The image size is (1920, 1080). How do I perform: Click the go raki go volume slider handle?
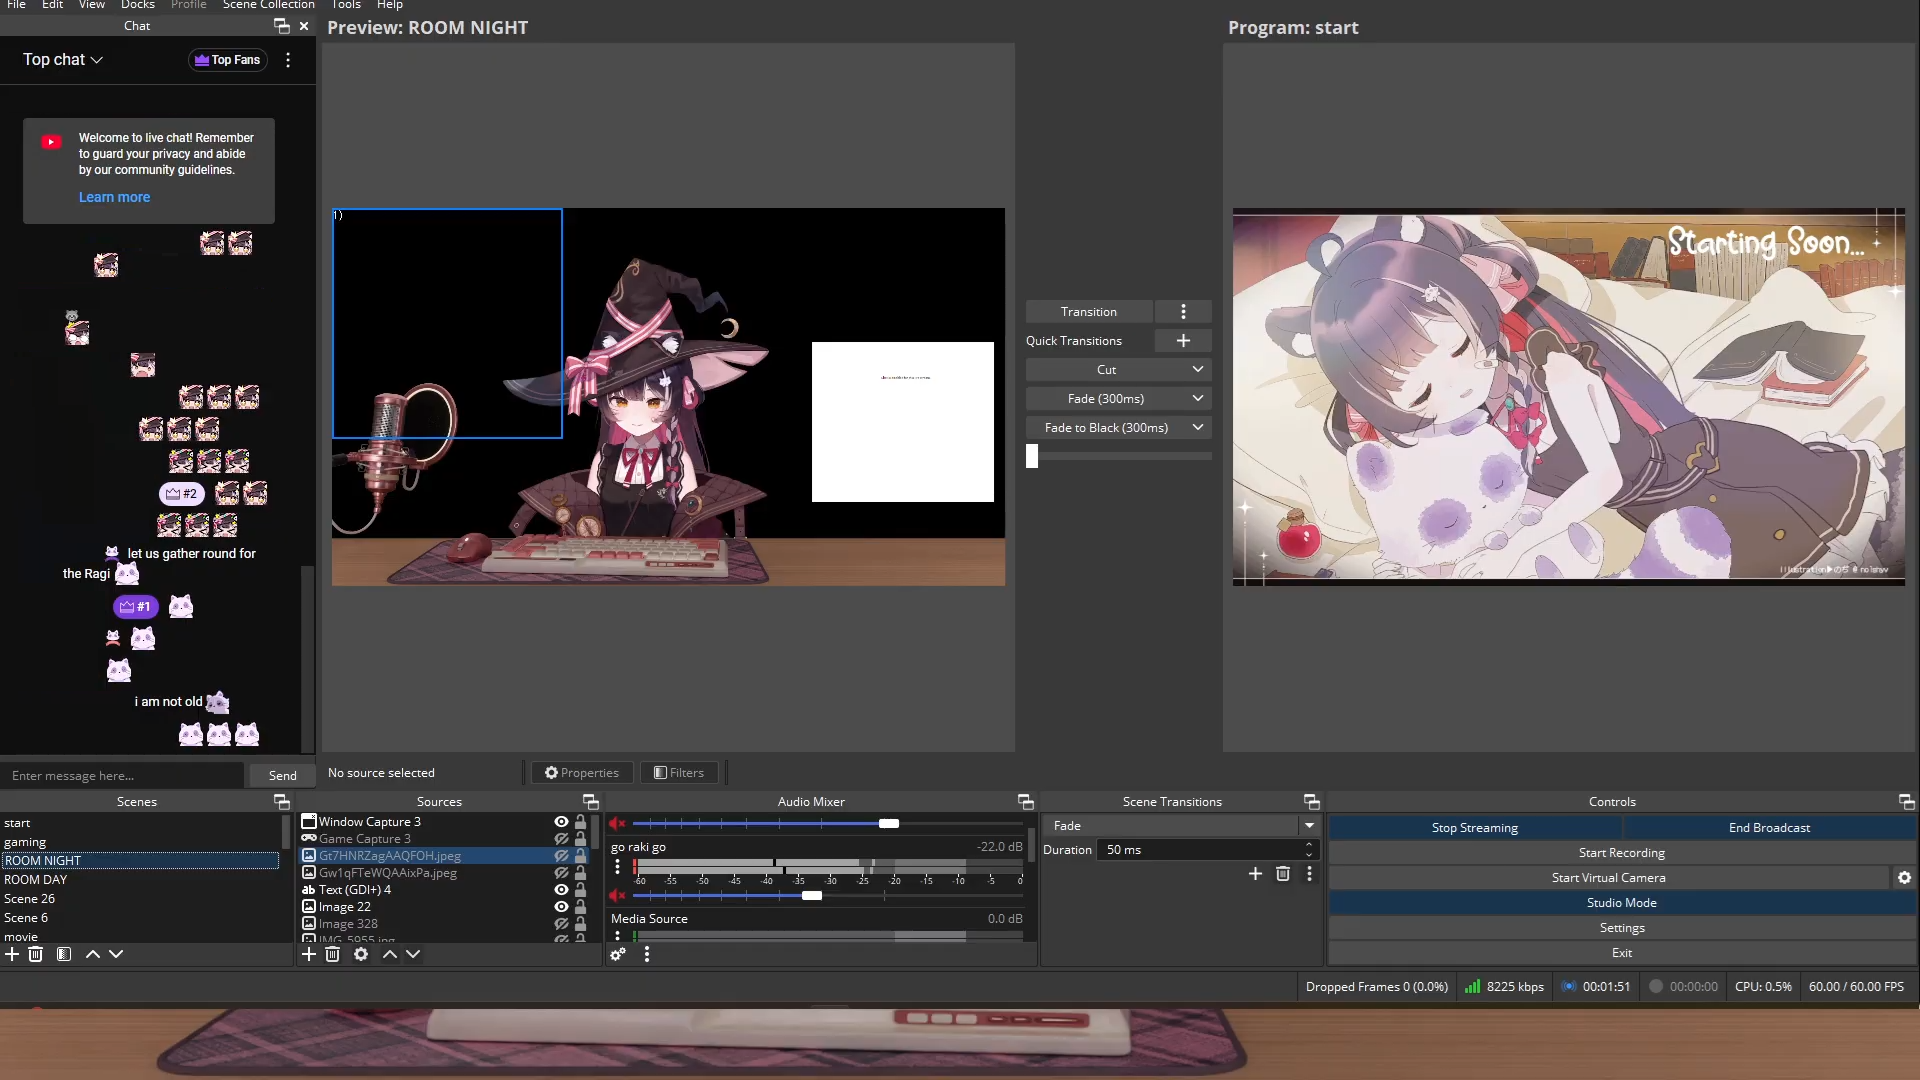812,896
